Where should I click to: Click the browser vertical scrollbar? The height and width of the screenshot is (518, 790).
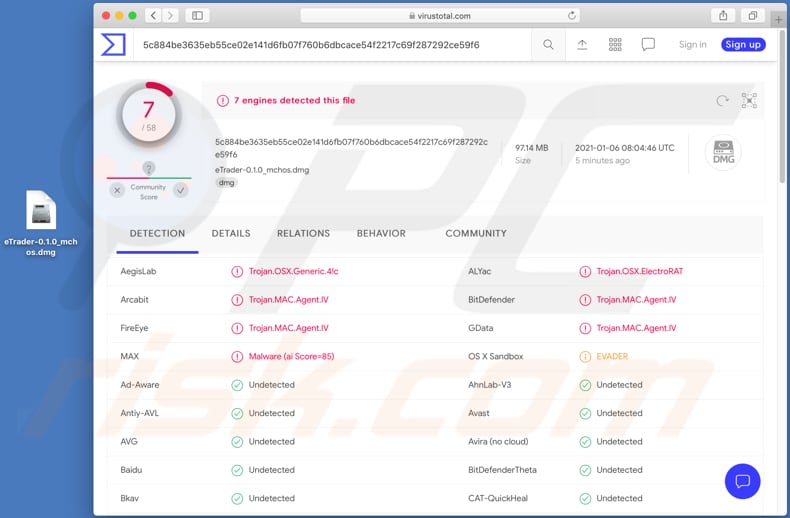[782, 106]
